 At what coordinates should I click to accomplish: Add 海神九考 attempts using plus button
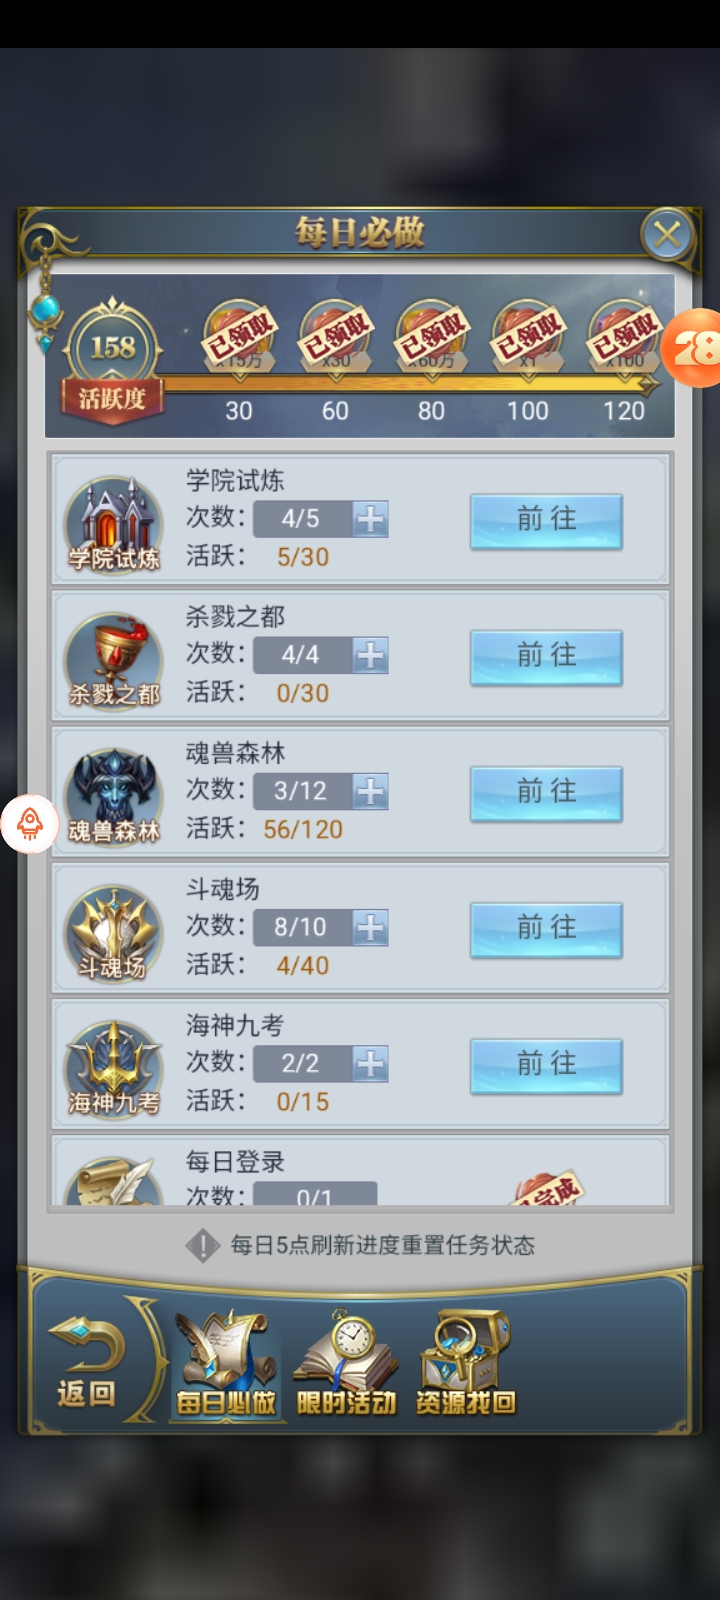pyautogui.click(x=370, y=1063)
